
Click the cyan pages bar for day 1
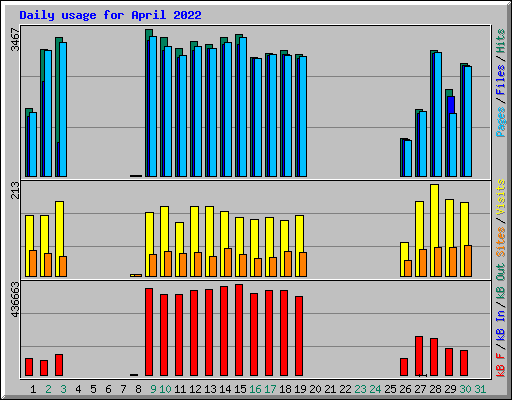[x=33, y=145]
